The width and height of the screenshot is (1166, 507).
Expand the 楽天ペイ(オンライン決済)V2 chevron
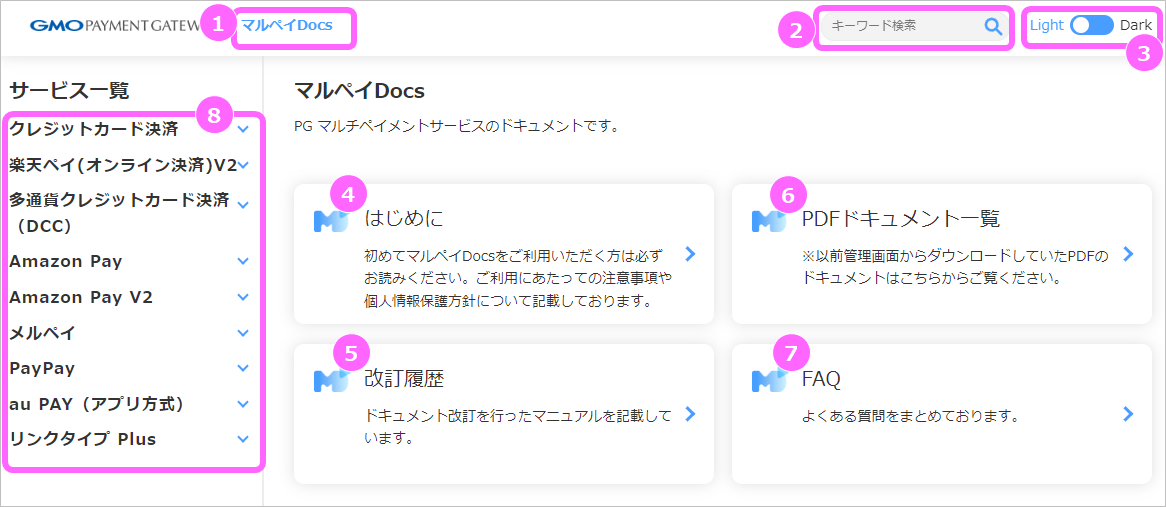tap(242, 165)
